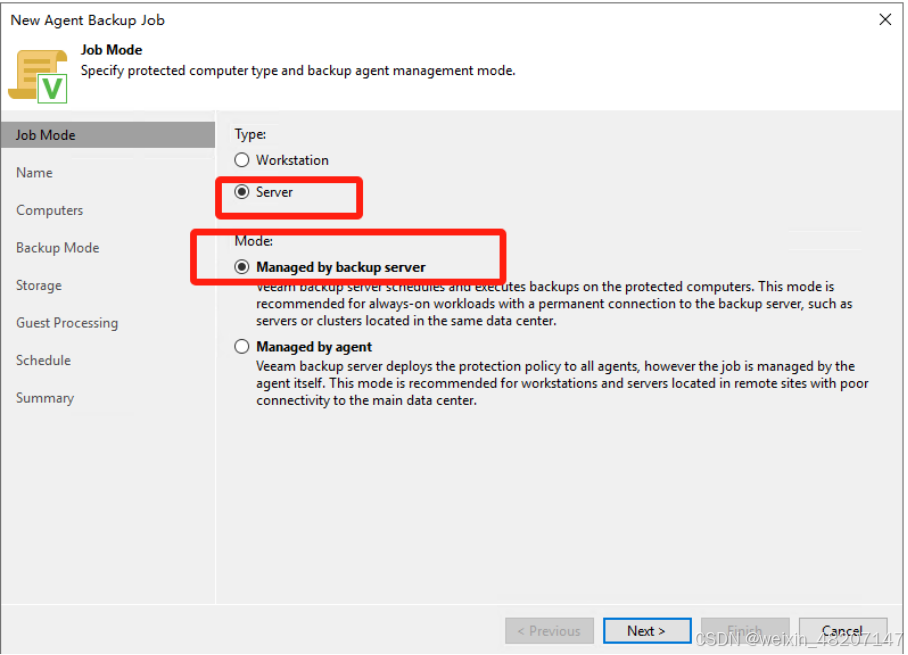Click the Next > button

coord(647,631)
